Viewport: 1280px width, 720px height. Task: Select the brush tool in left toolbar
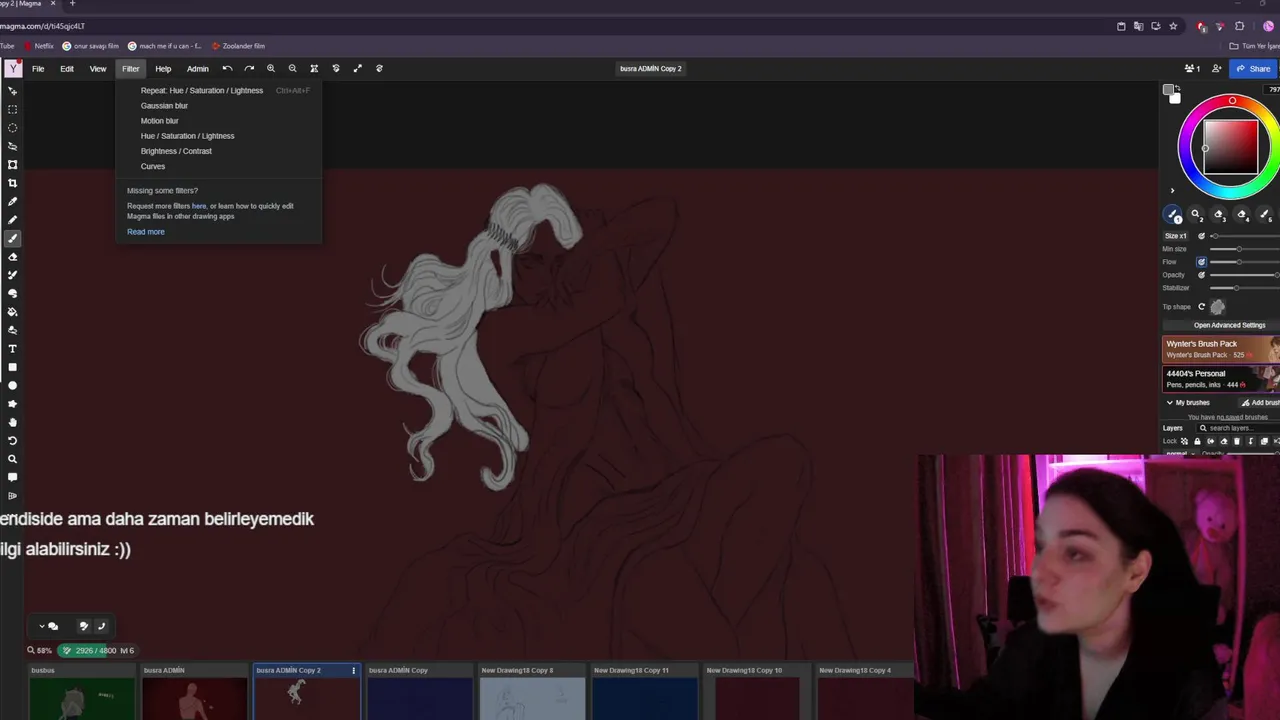[x=13, y=239]
